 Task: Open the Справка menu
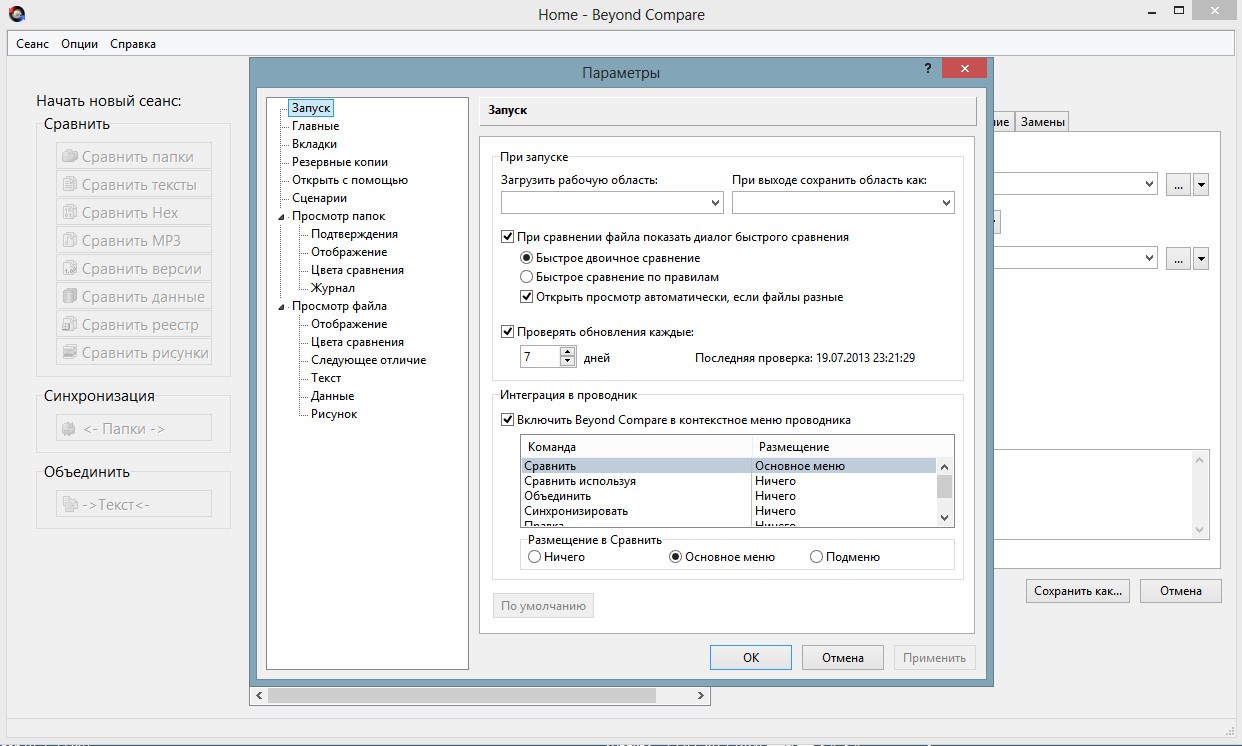pyautogui.click(x=133, y=44)
